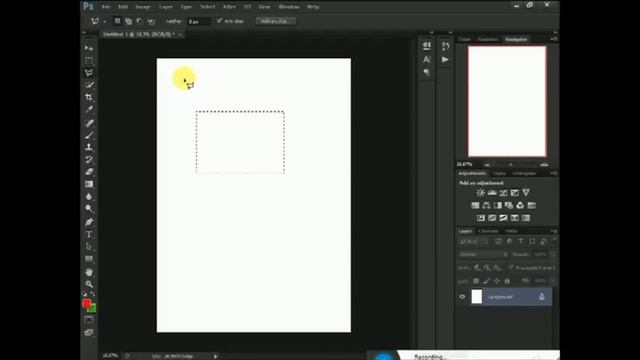The height and width of the screenshot is (360, 640).
Task: Open the Select menu
Action: (x=207, y=7)
